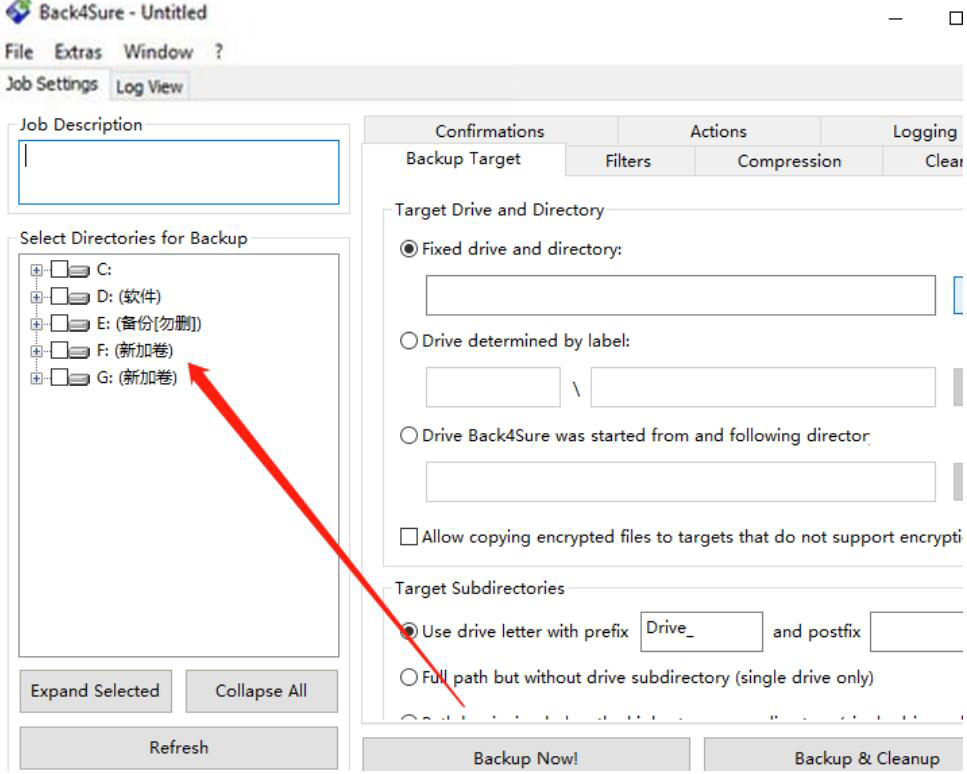Click the directory field after backslash
Screen dimensions: 967x774
click(x=763, y=388)
